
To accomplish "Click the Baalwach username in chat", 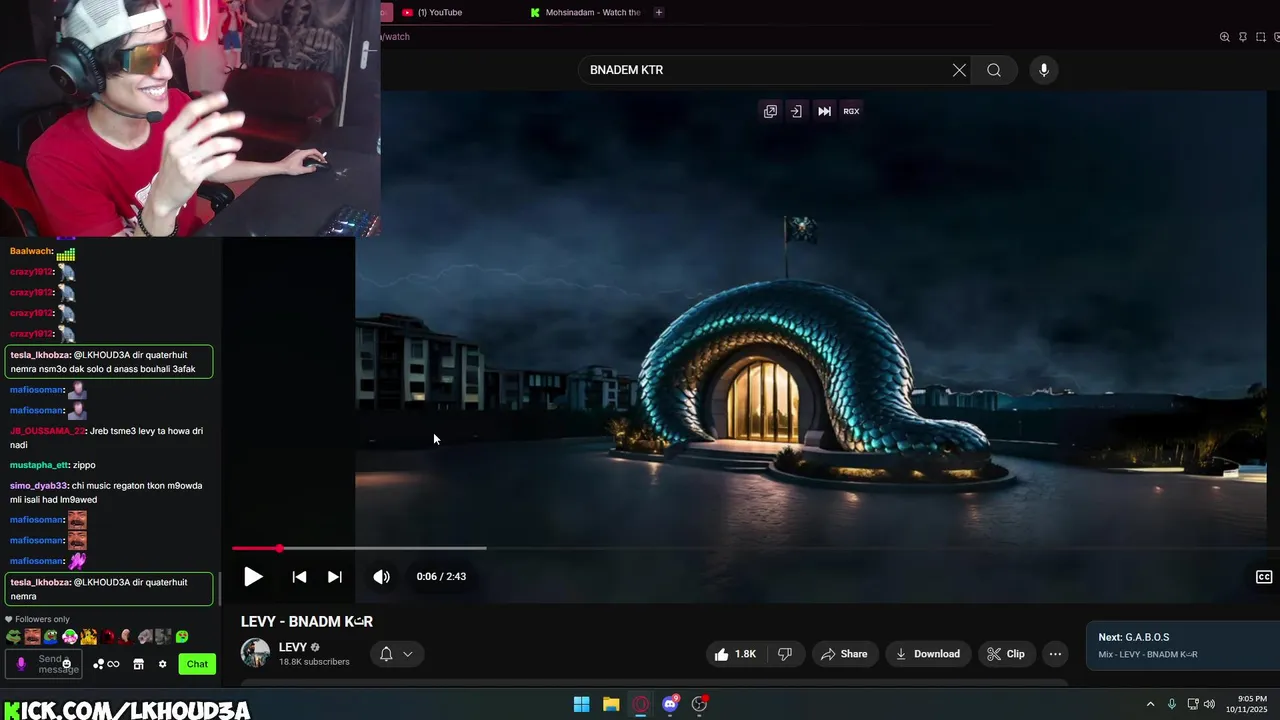I will point(31,251).
